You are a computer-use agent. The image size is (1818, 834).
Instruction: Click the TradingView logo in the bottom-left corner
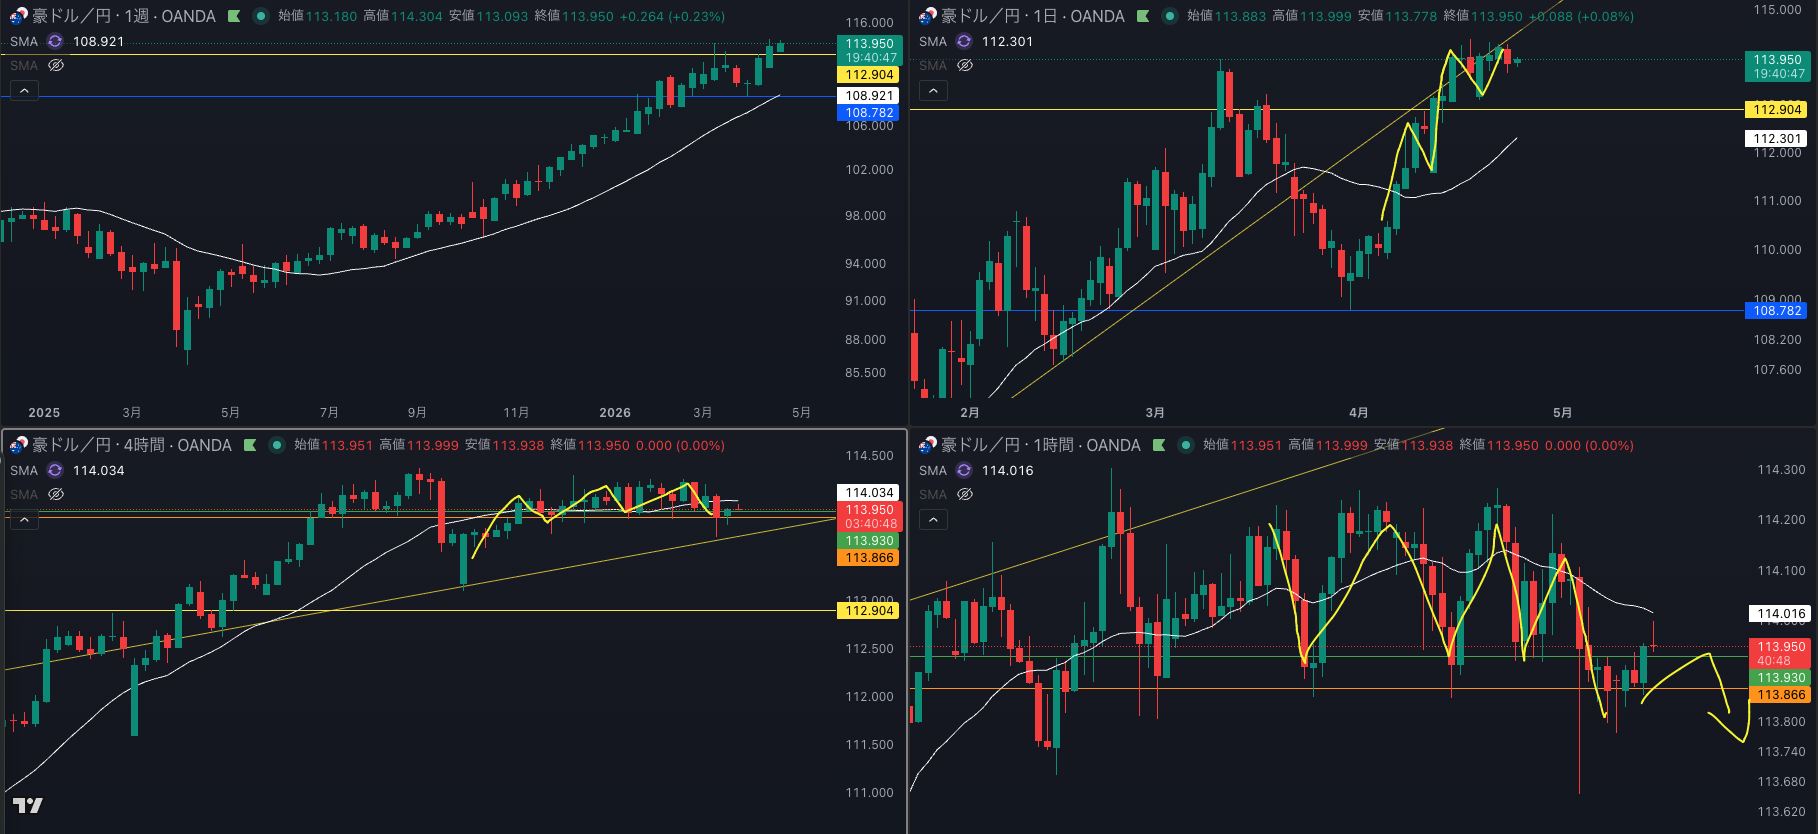(28, 805)
